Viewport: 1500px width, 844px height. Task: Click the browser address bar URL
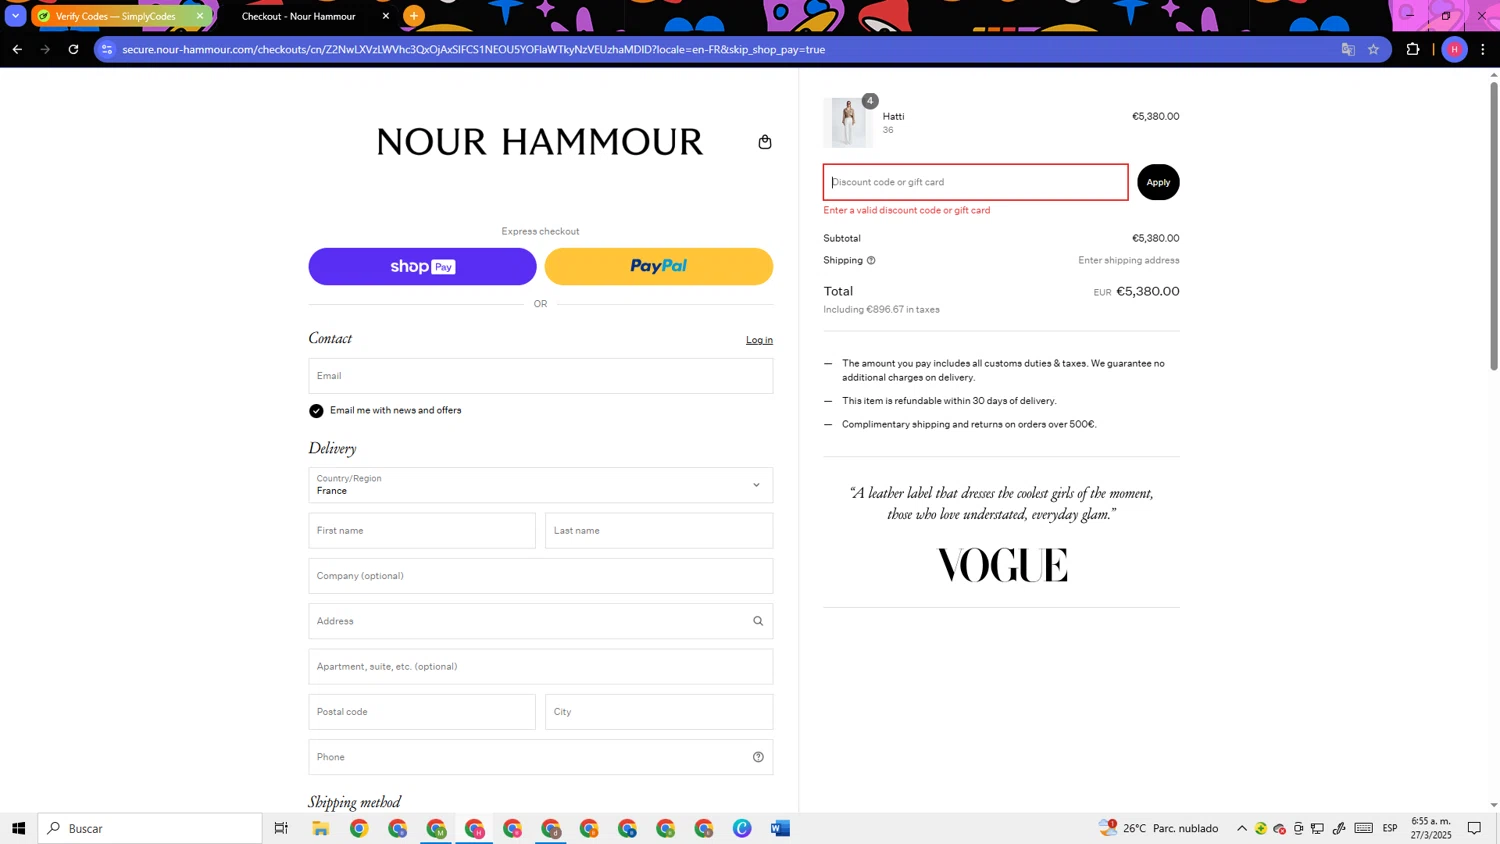point(473,49)
